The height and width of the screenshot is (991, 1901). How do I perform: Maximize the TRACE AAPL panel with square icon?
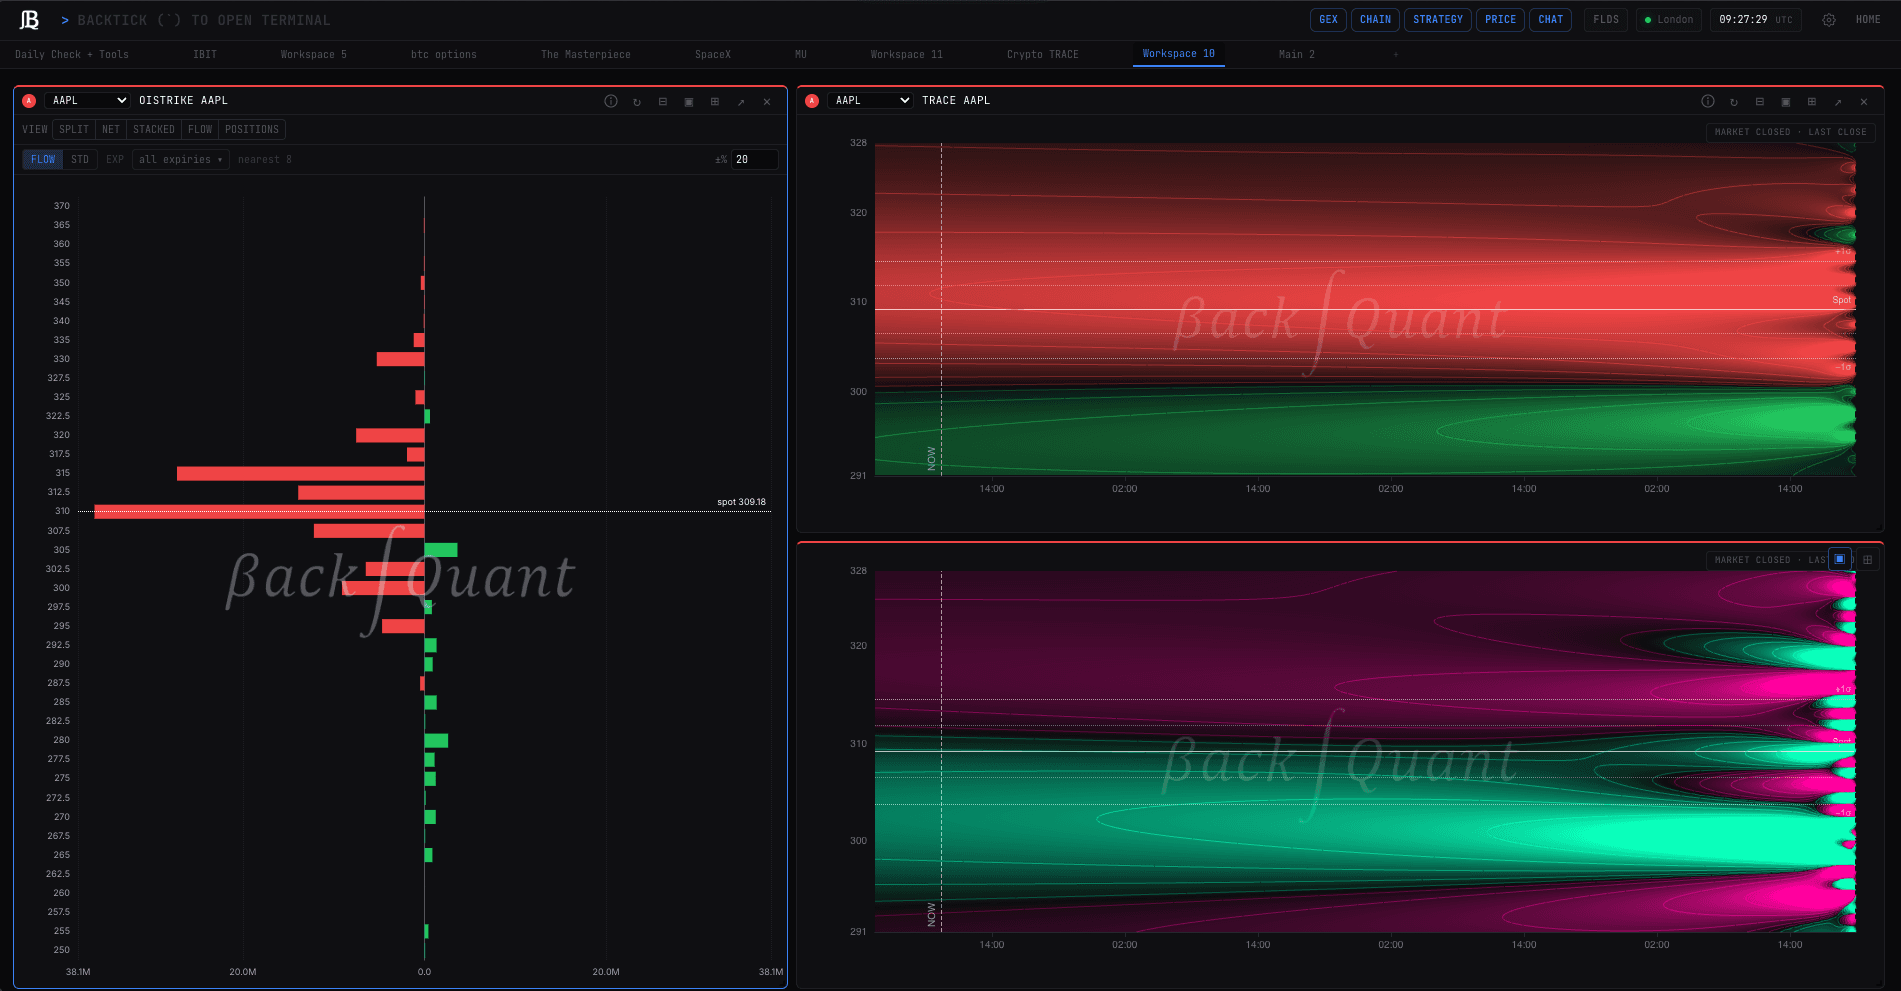pos(1786,101)
